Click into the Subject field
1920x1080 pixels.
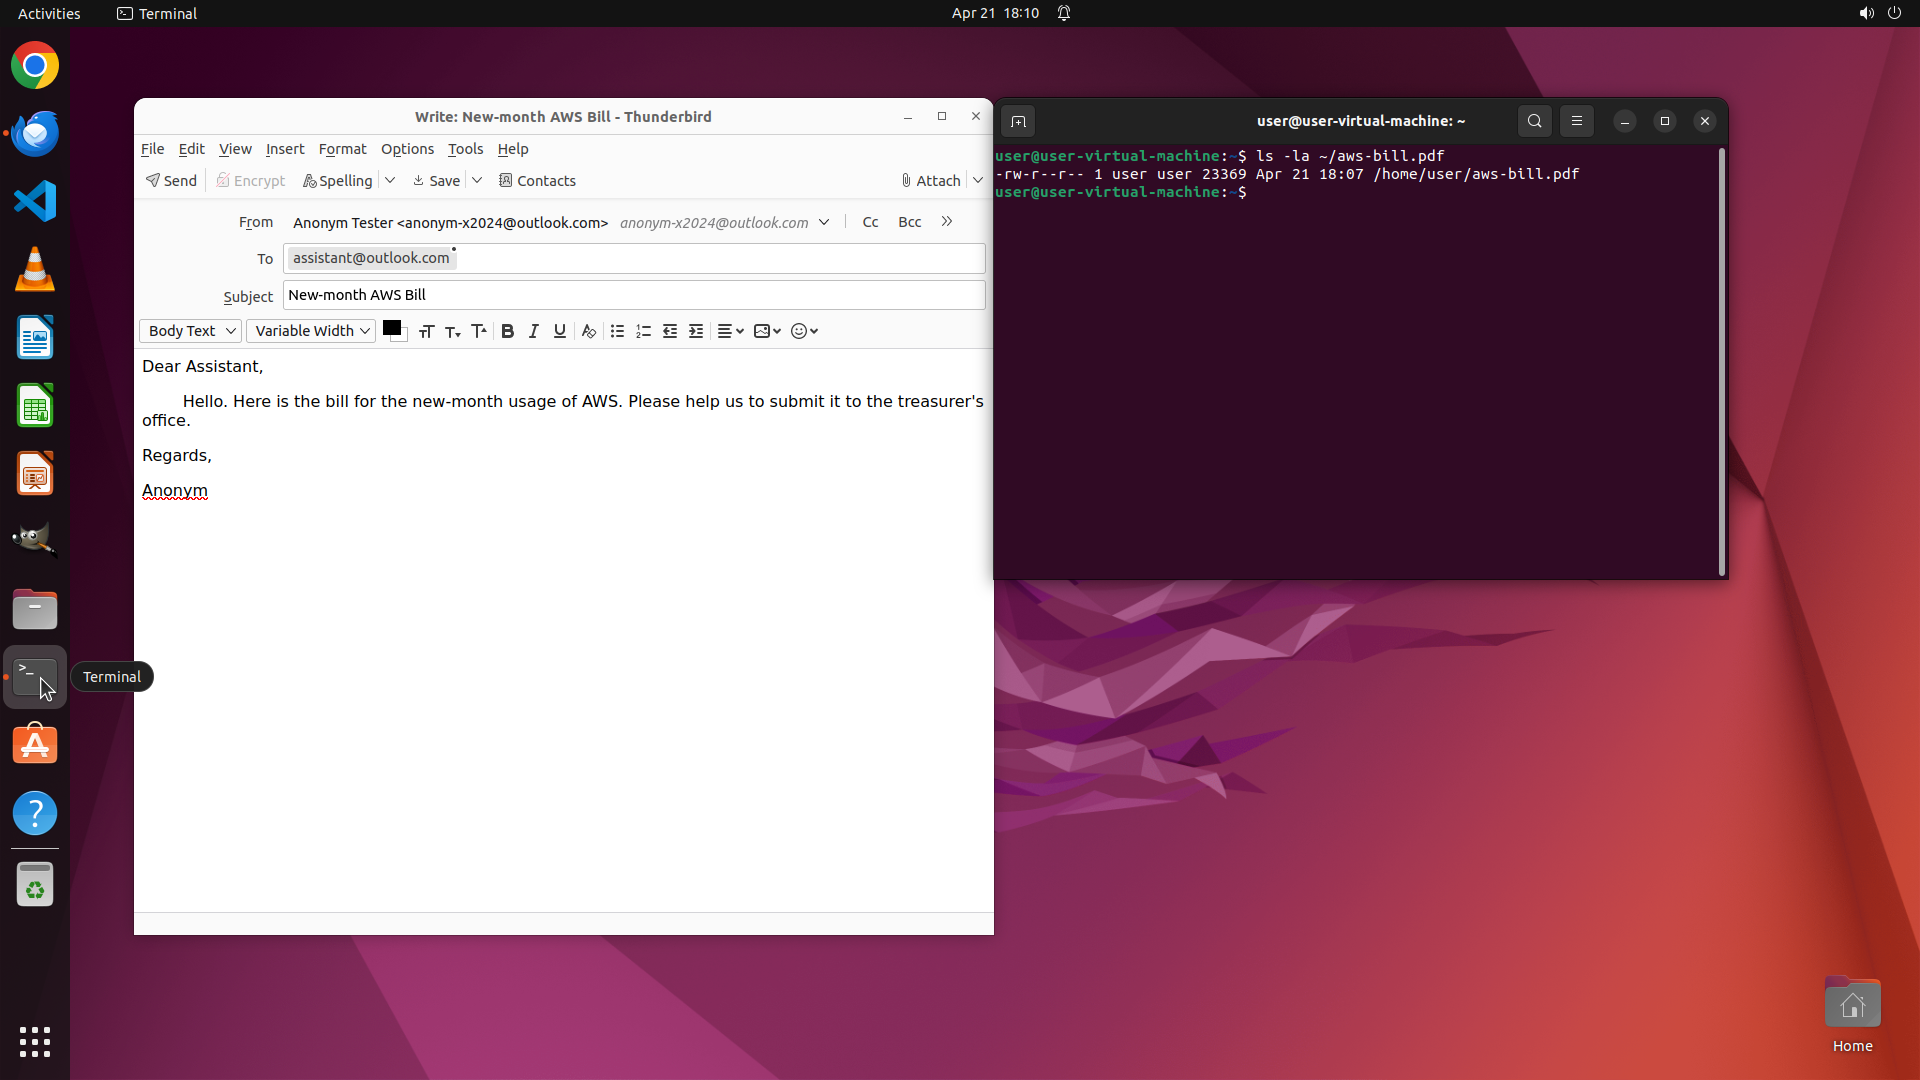pyautogui.click(x=634, y=295)
